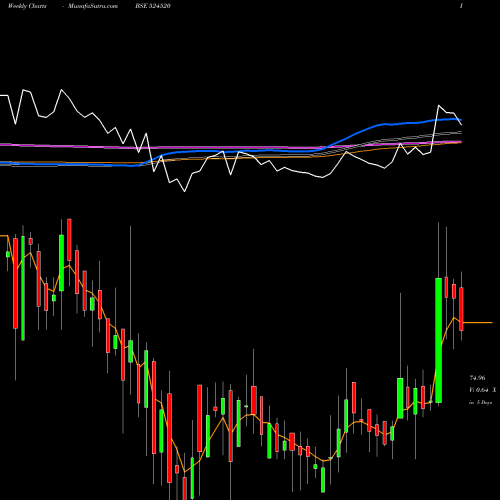Click the "V: 0.64 X" volume text
The image size is (500, 500).
pyautogui.click(x=483, y=390)
